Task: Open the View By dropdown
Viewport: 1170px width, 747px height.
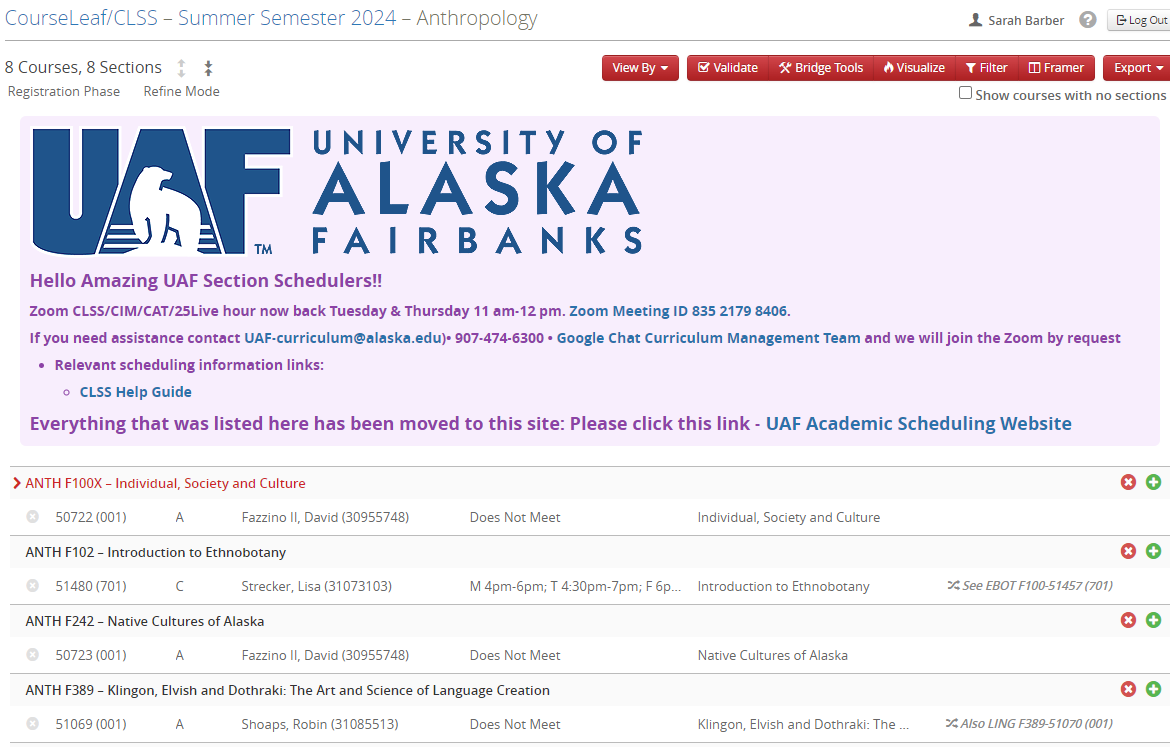Action: (640, 68)
